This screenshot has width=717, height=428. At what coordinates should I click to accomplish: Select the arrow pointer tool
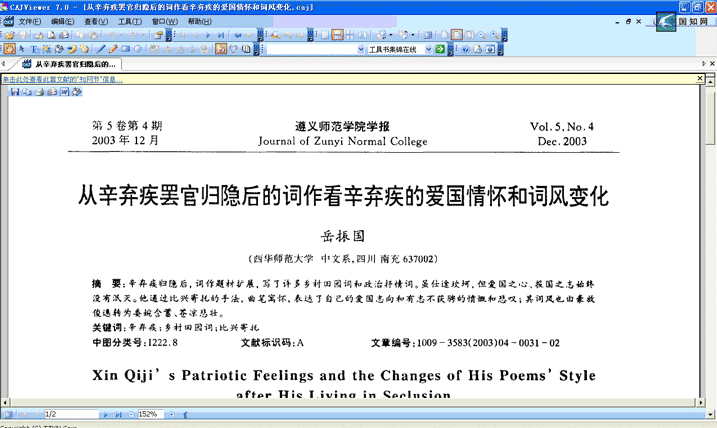(22, 48)
